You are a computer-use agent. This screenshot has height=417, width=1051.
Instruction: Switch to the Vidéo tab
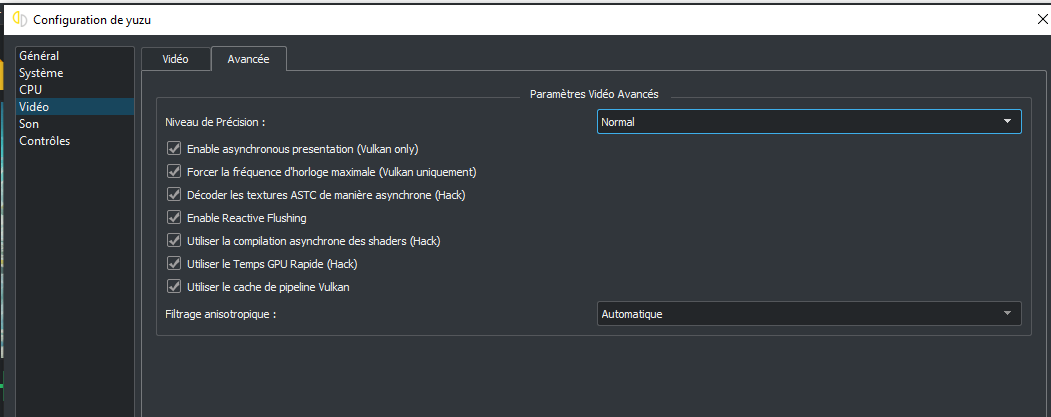175,59
